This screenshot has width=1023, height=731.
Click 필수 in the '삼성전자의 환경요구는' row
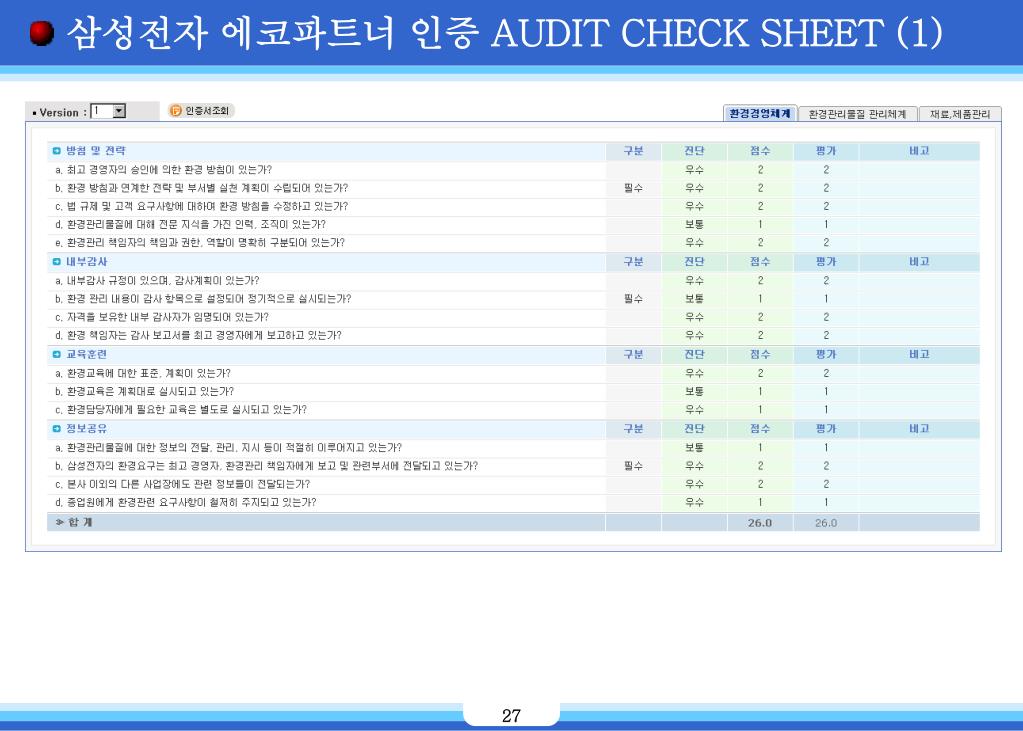(633, 466)
